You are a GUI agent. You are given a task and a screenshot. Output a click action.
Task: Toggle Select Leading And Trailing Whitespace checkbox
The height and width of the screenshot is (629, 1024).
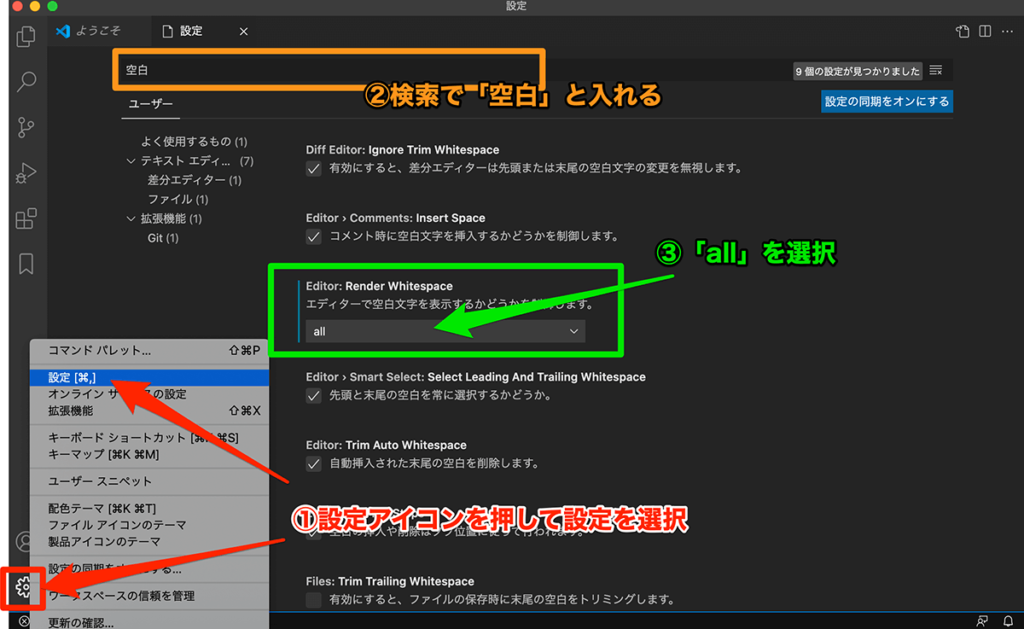click(313, 396)
